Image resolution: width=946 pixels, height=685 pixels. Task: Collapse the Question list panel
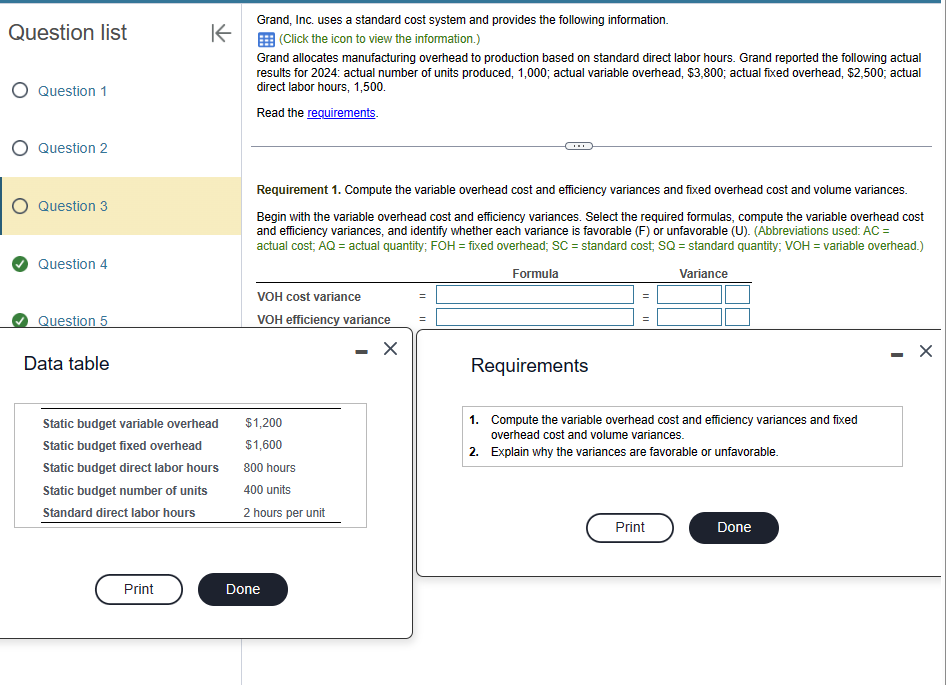221,32
